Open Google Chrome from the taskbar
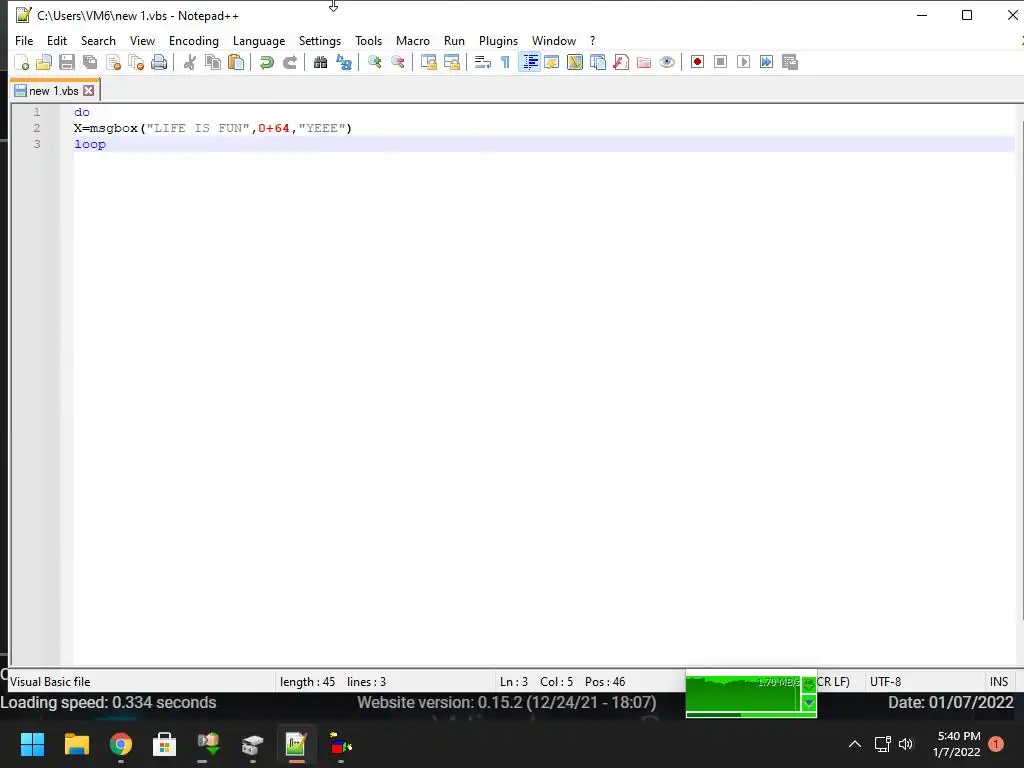Screen dimensions: 1024x768 point(121,744)
